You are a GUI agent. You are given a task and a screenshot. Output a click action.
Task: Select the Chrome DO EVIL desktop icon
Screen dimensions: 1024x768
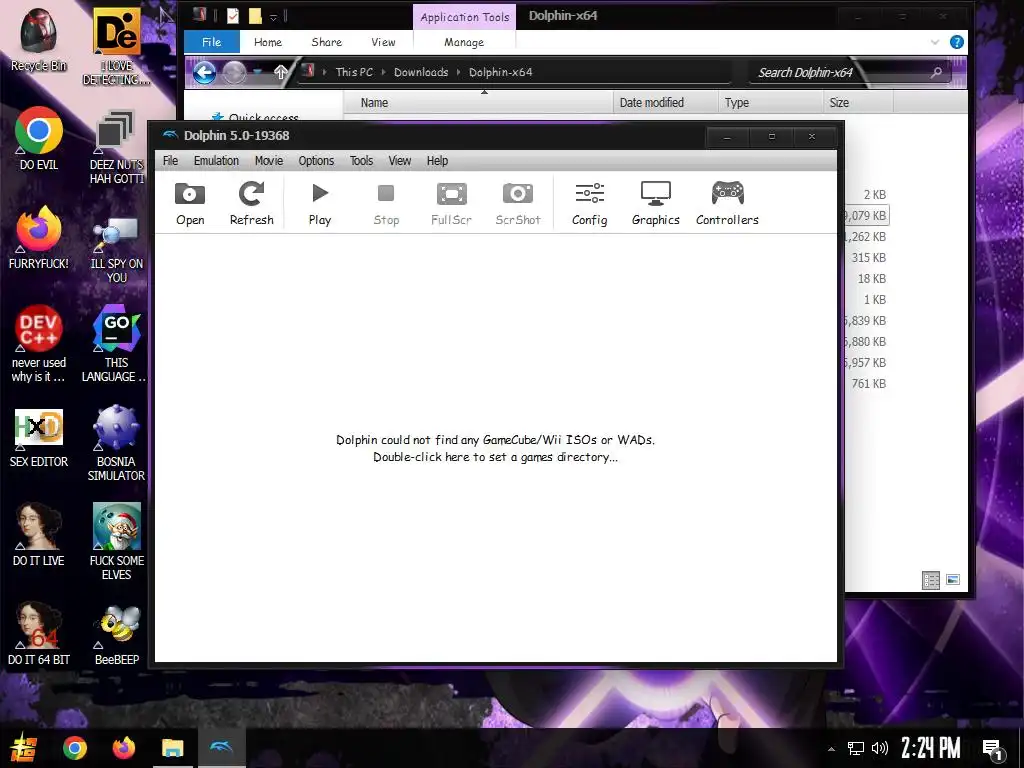point(39,138)
